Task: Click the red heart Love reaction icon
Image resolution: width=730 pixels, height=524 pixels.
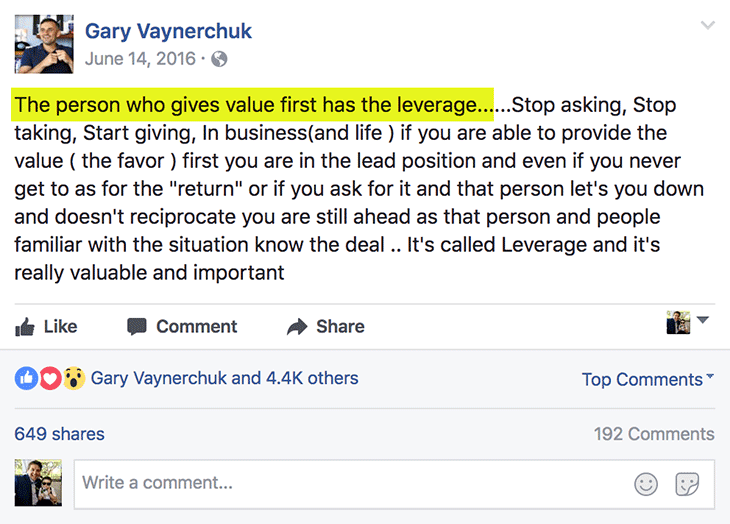Action: tap(50, 379)
